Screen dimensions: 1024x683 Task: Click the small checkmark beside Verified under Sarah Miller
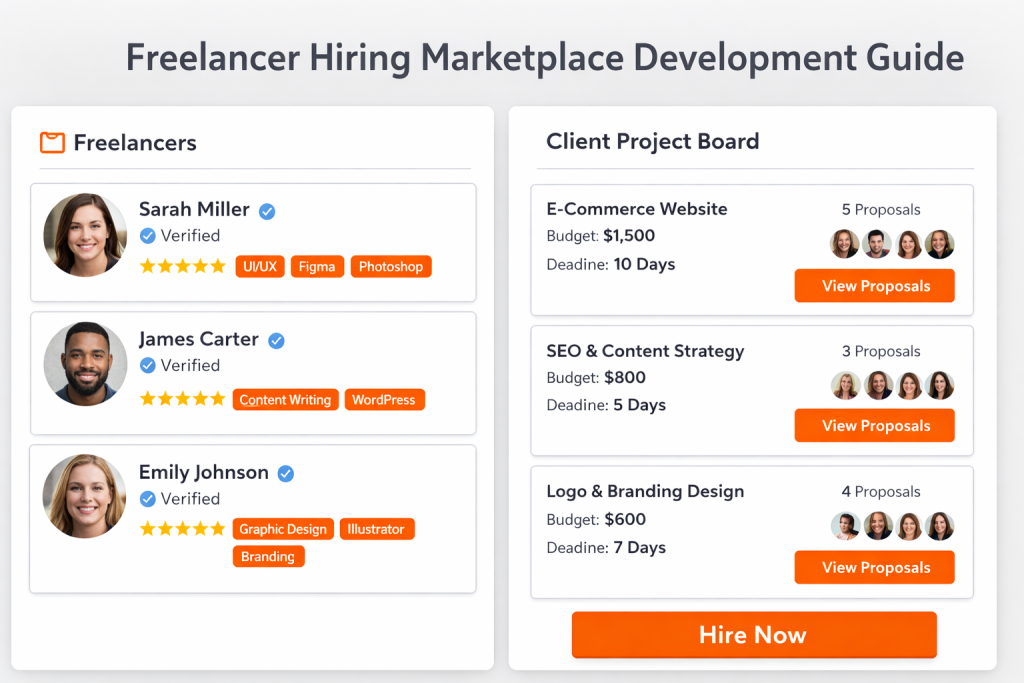coord(147,236)
